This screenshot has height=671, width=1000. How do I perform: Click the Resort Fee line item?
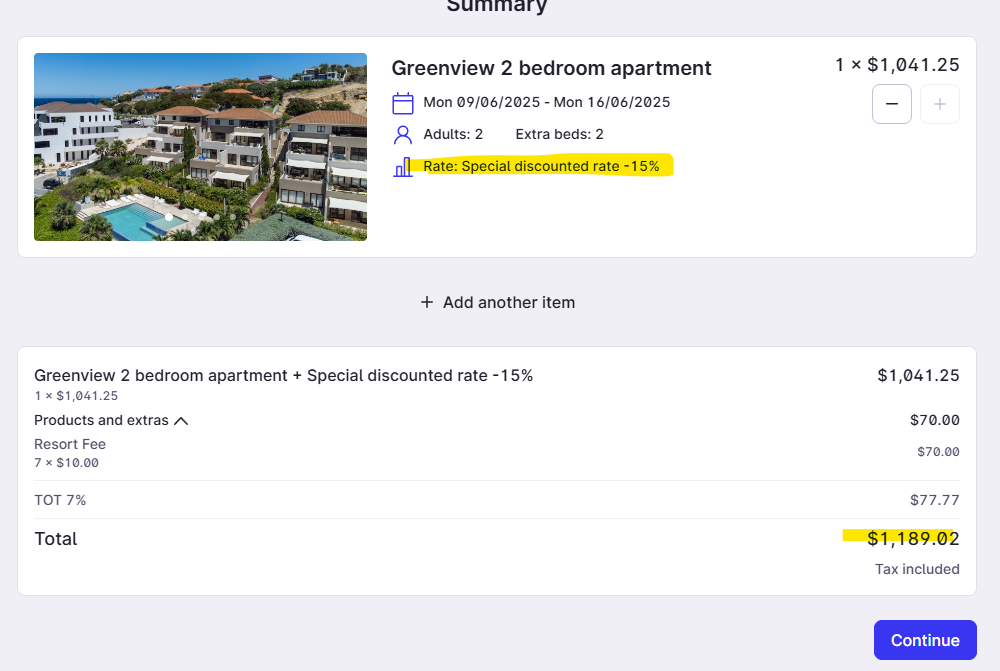(70, 444)
